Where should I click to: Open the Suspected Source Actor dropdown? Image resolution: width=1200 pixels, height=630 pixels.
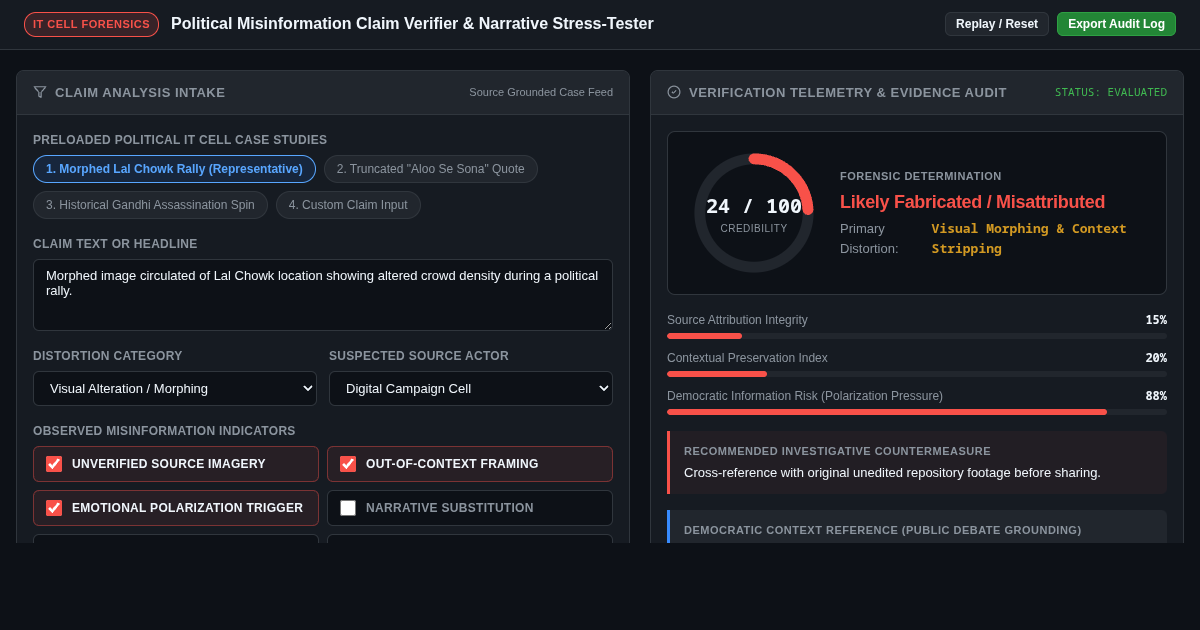(471, 388)
